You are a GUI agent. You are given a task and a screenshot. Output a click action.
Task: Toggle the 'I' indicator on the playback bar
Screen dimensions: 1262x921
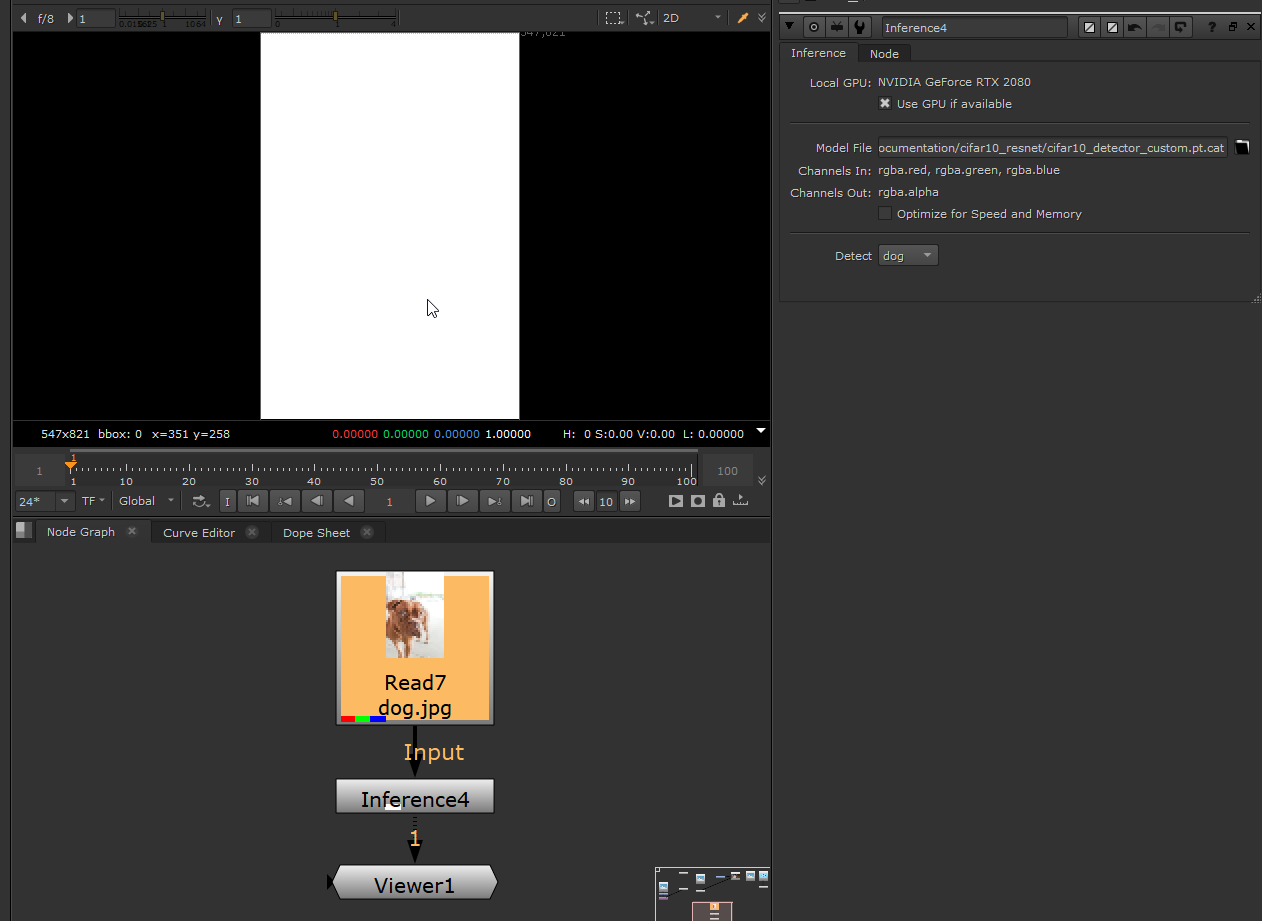tap(227, 501)
